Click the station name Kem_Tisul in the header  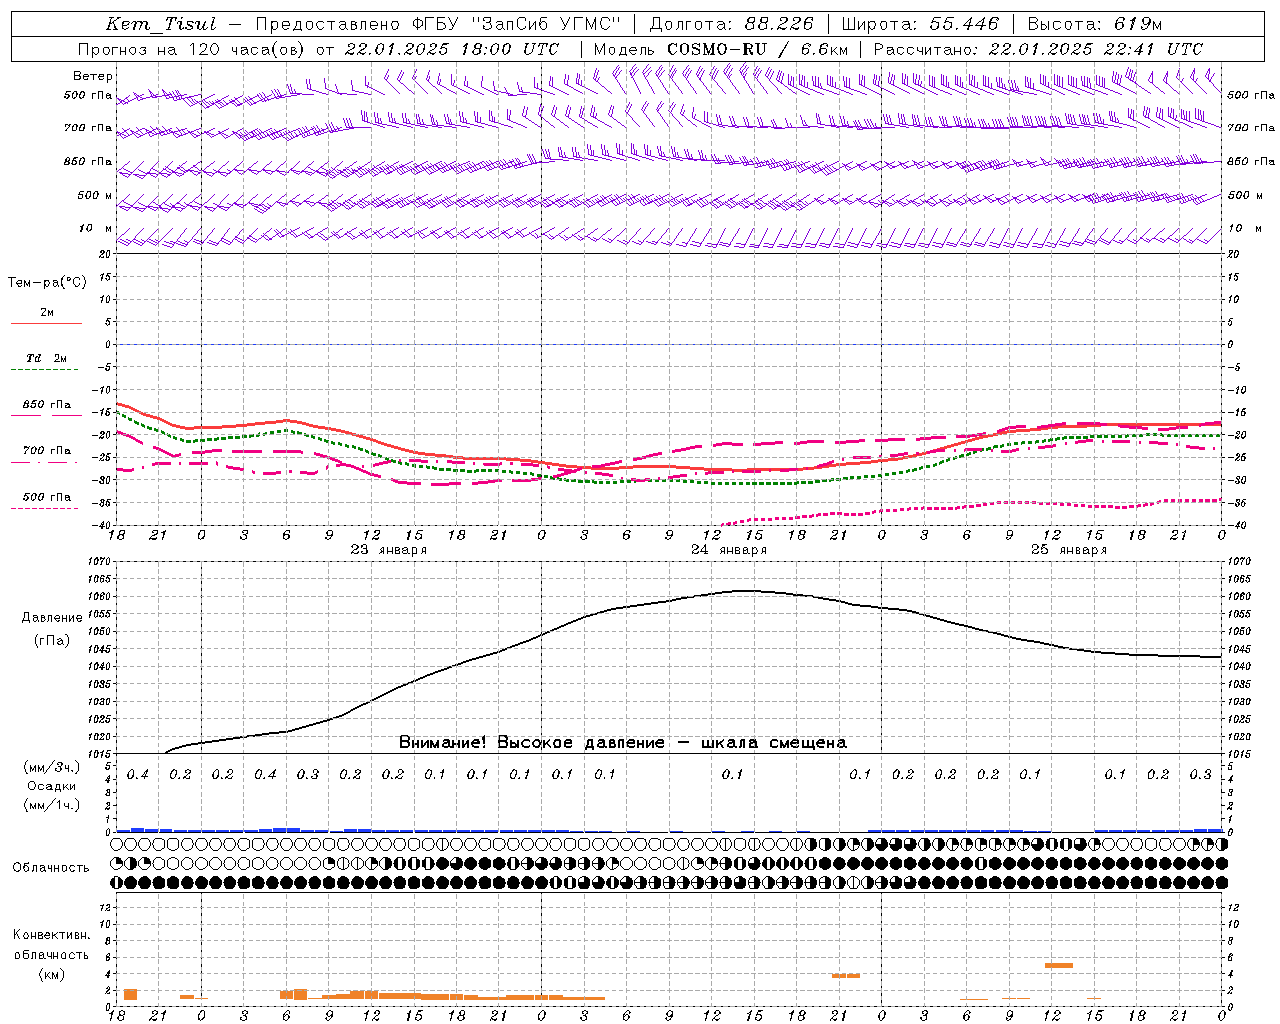point(161,24)
